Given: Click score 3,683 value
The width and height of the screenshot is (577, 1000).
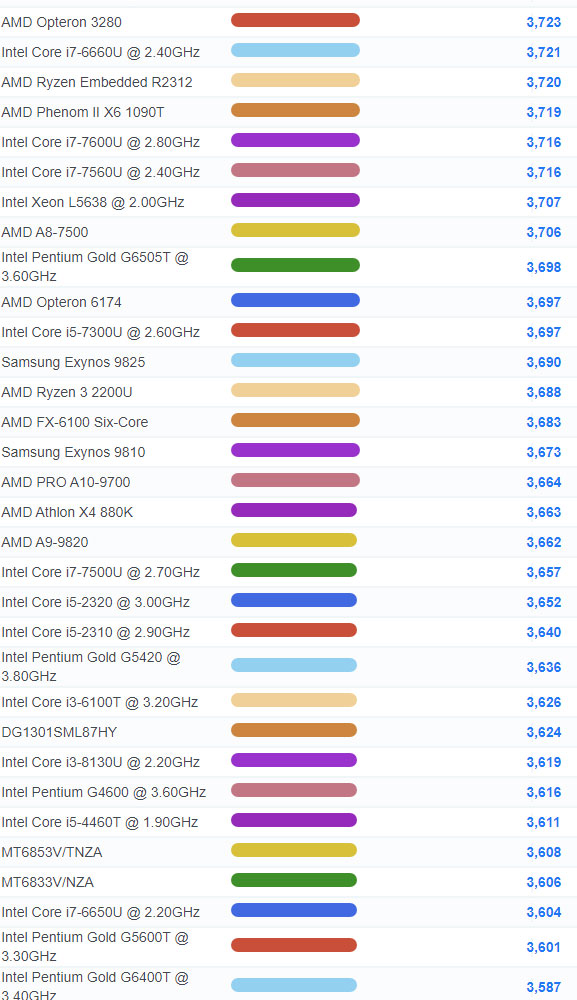Looking at the screenshot, I should [x=544, y=422].
